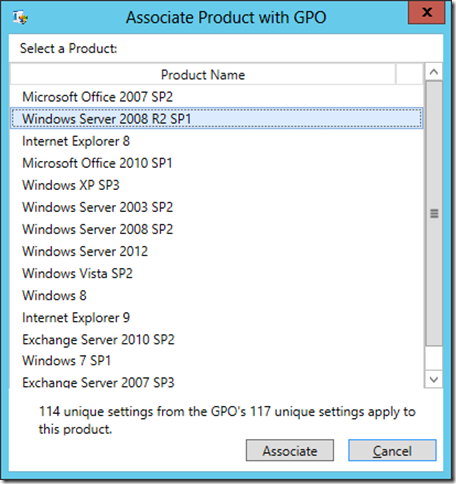Choose Internet Explorer 8 from list

pyautogui.click(x=217, y=141)
